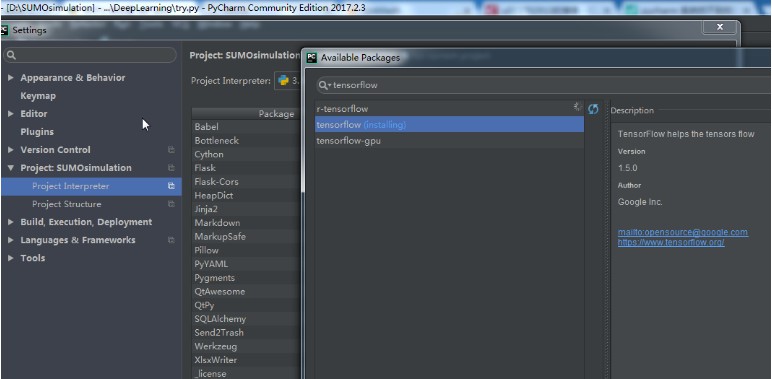Select the SQLAlchemy package row
The height and width of the screenshot is (379, 772).
coord(247,319)
